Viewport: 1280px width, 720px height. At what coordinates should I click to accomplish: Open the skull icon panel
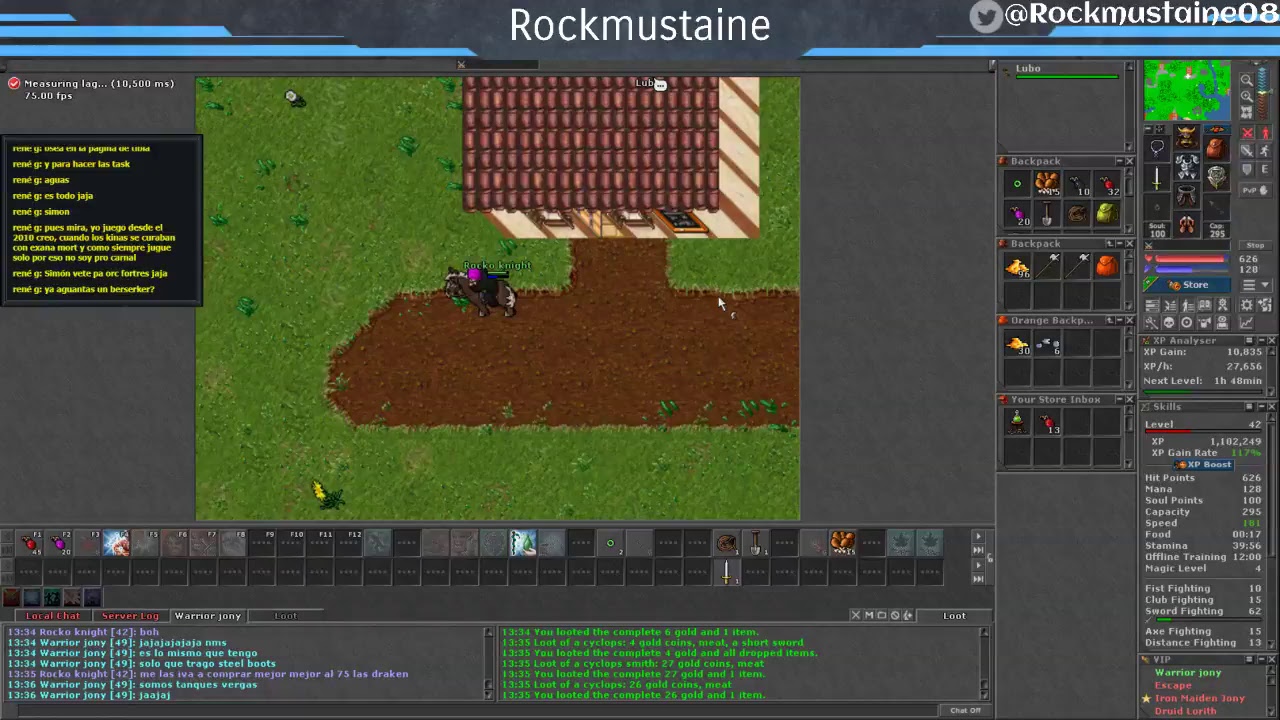click(x=1169, y=323)
